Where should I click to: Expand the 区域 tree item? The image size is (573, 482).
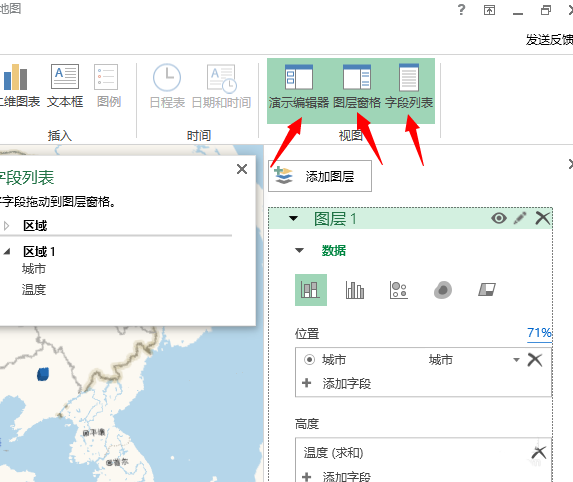click(6, 225)
